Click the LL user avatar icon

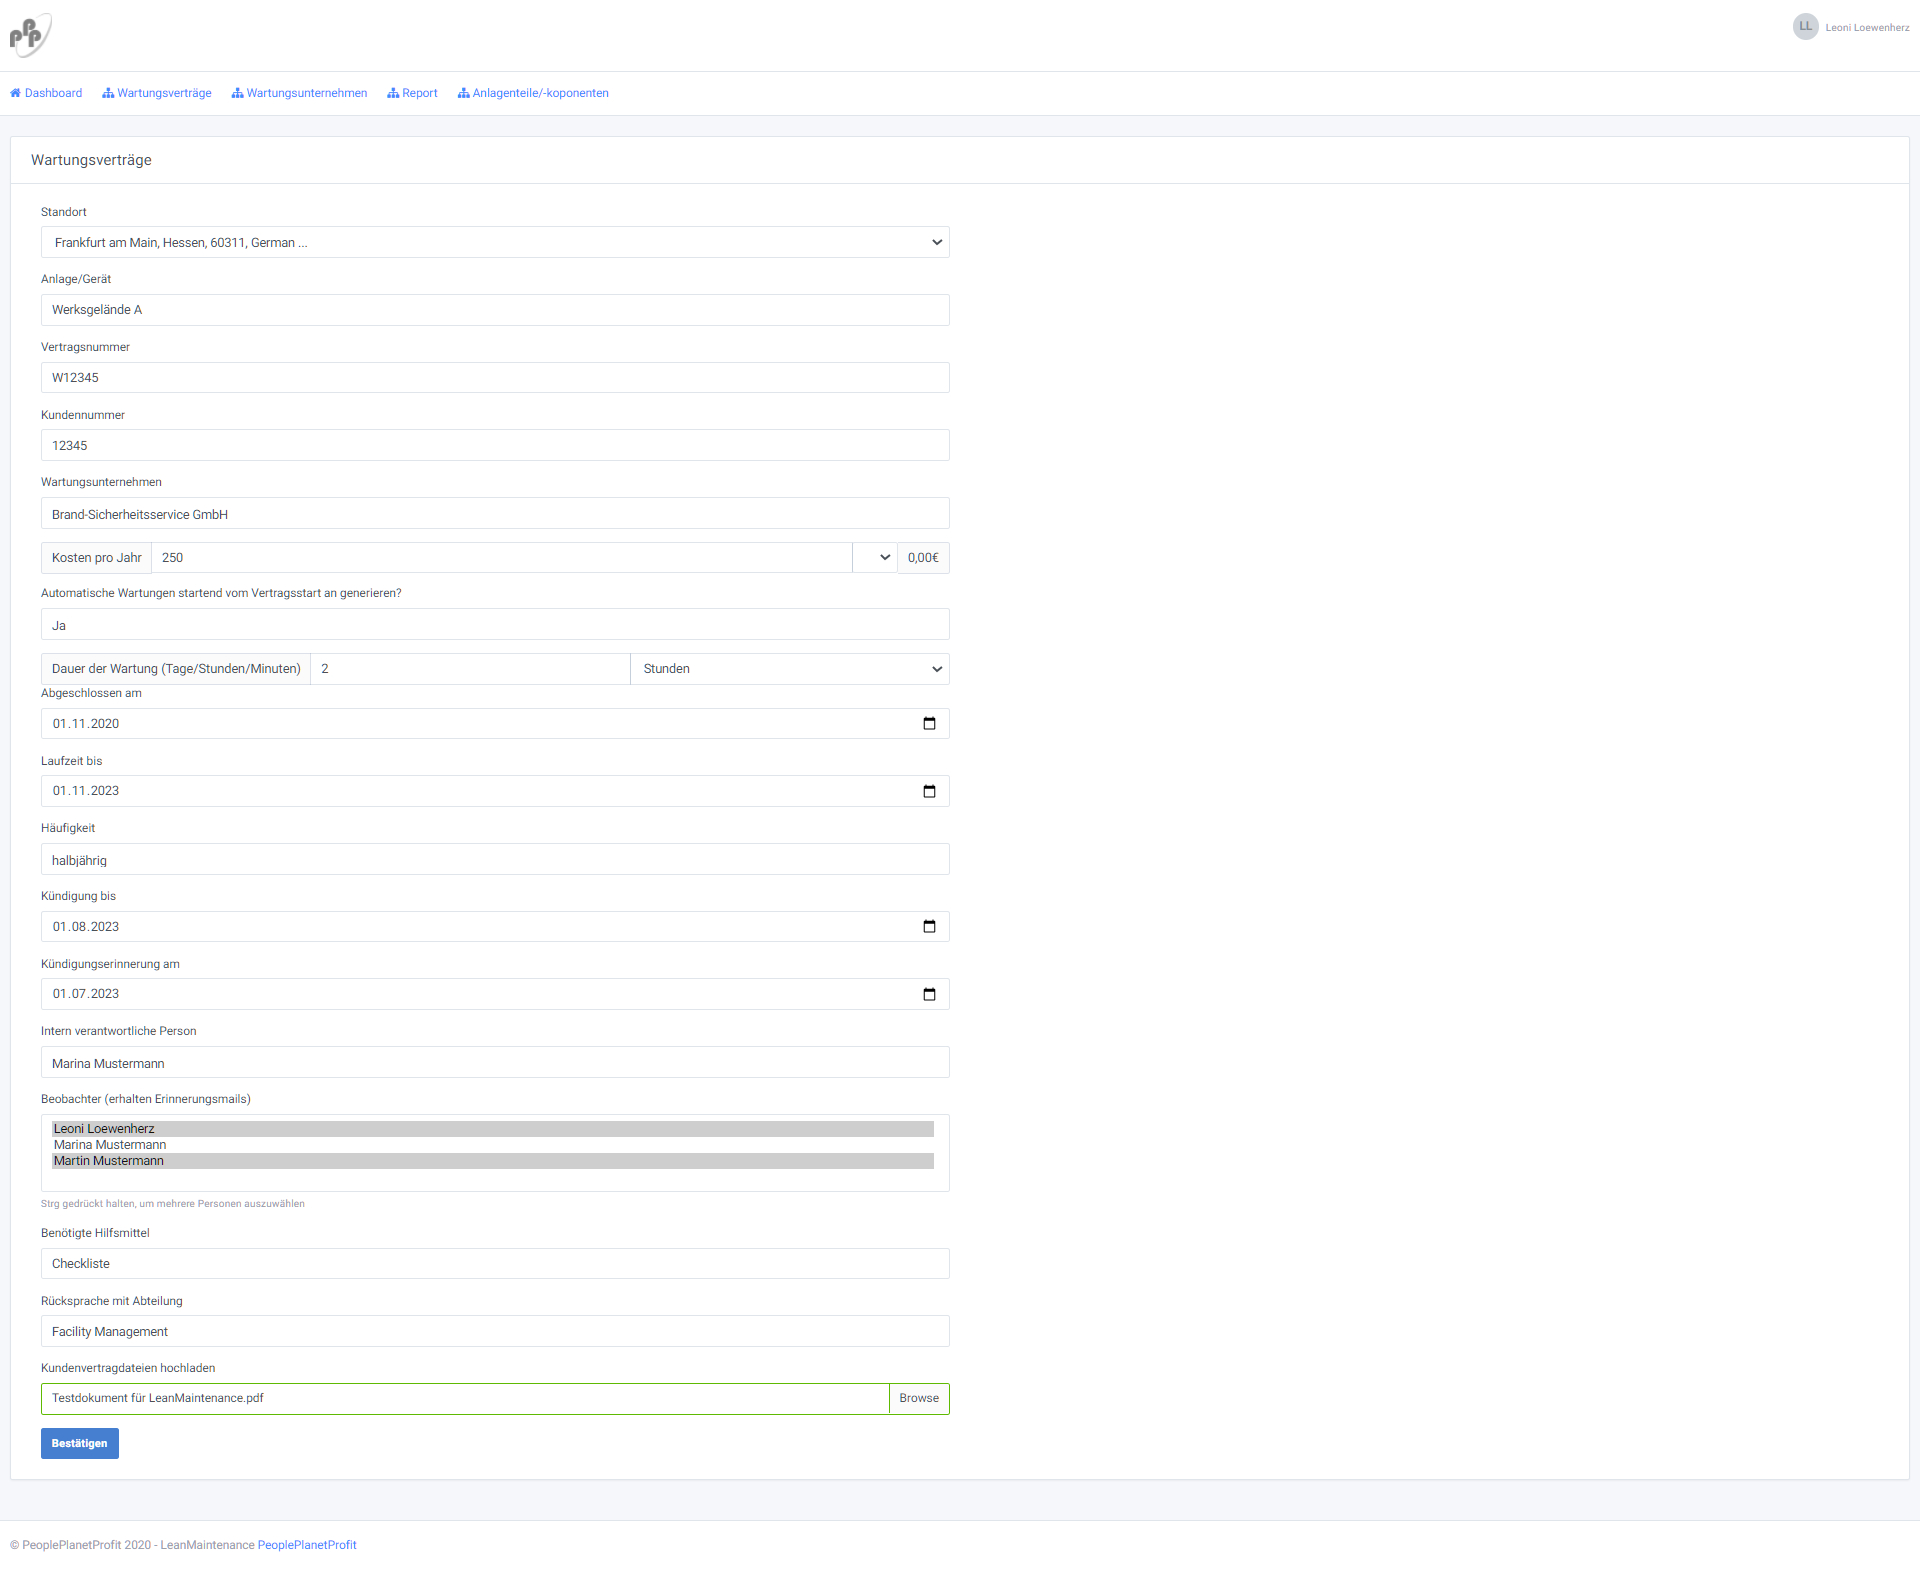pos(1805,27)
